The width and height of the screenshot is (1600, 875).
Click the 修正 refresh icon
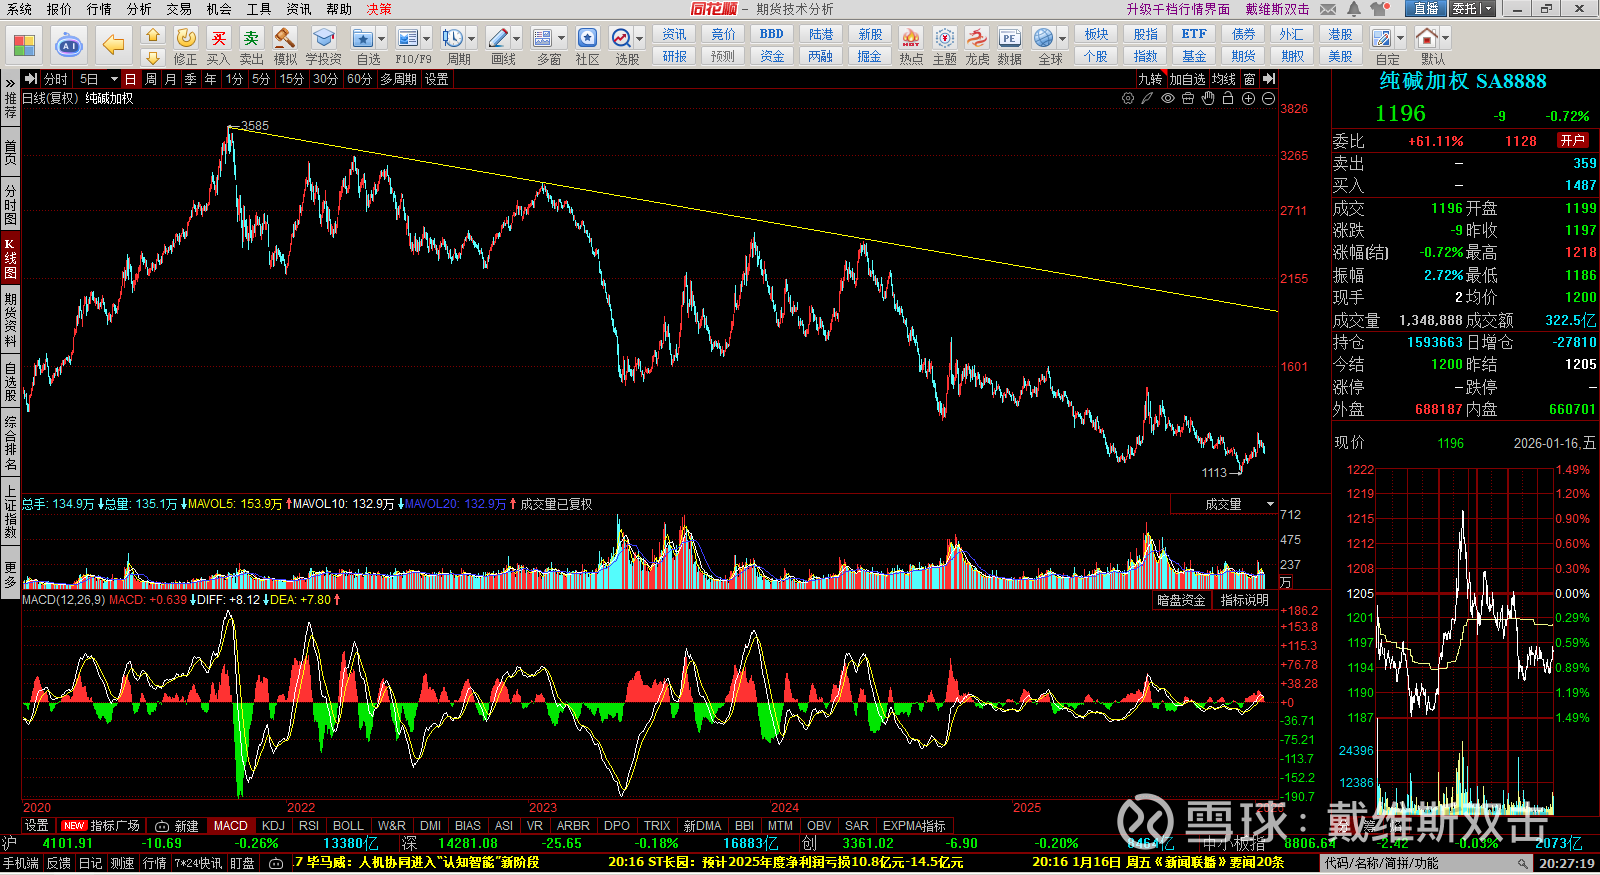click(x=186, y=38)
